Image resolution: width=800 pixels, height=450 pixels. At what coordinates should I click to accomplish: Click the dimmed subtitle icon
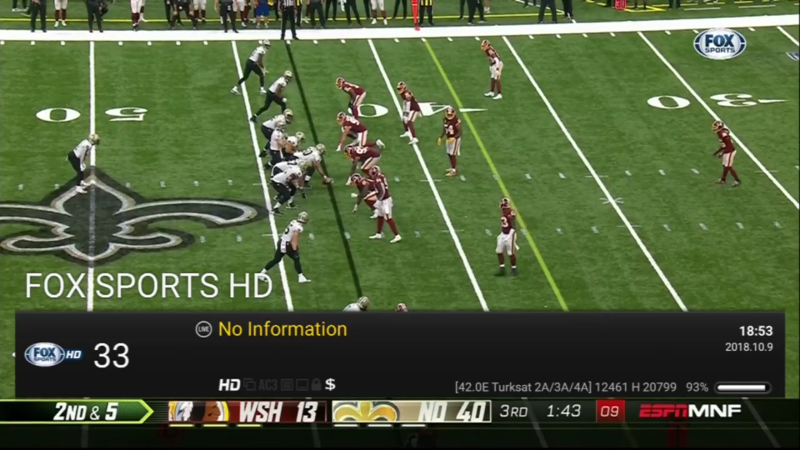tap(302, 385)
